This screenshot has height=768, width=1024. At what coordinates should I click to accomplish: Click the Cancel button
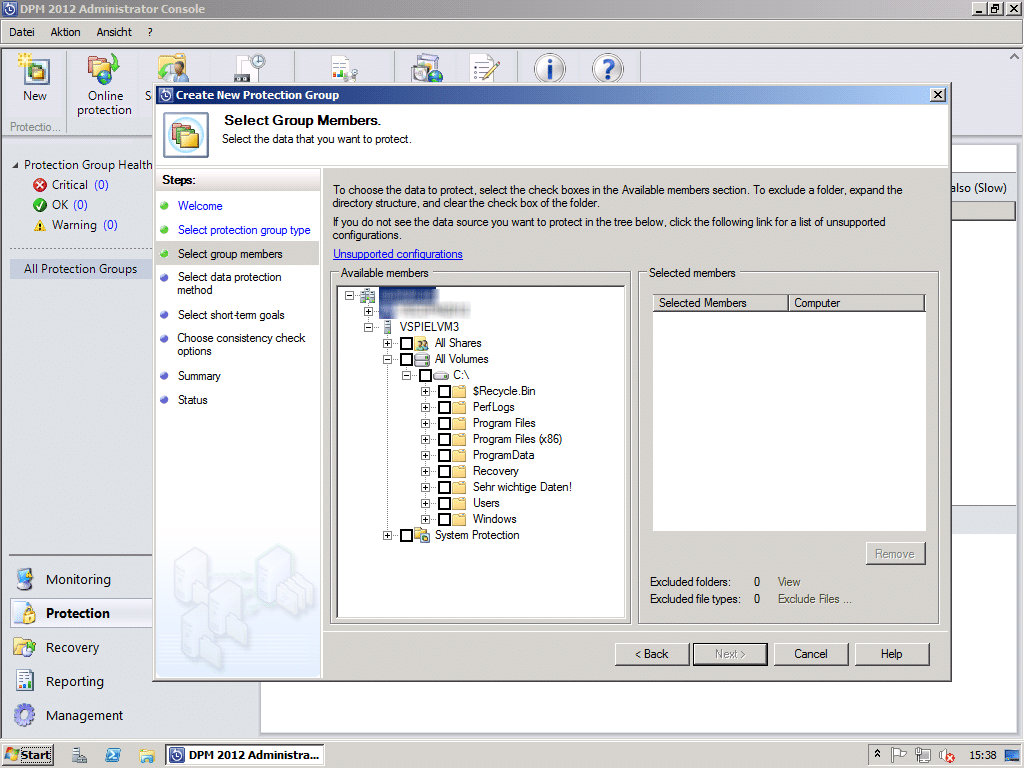tap(810, 654)
